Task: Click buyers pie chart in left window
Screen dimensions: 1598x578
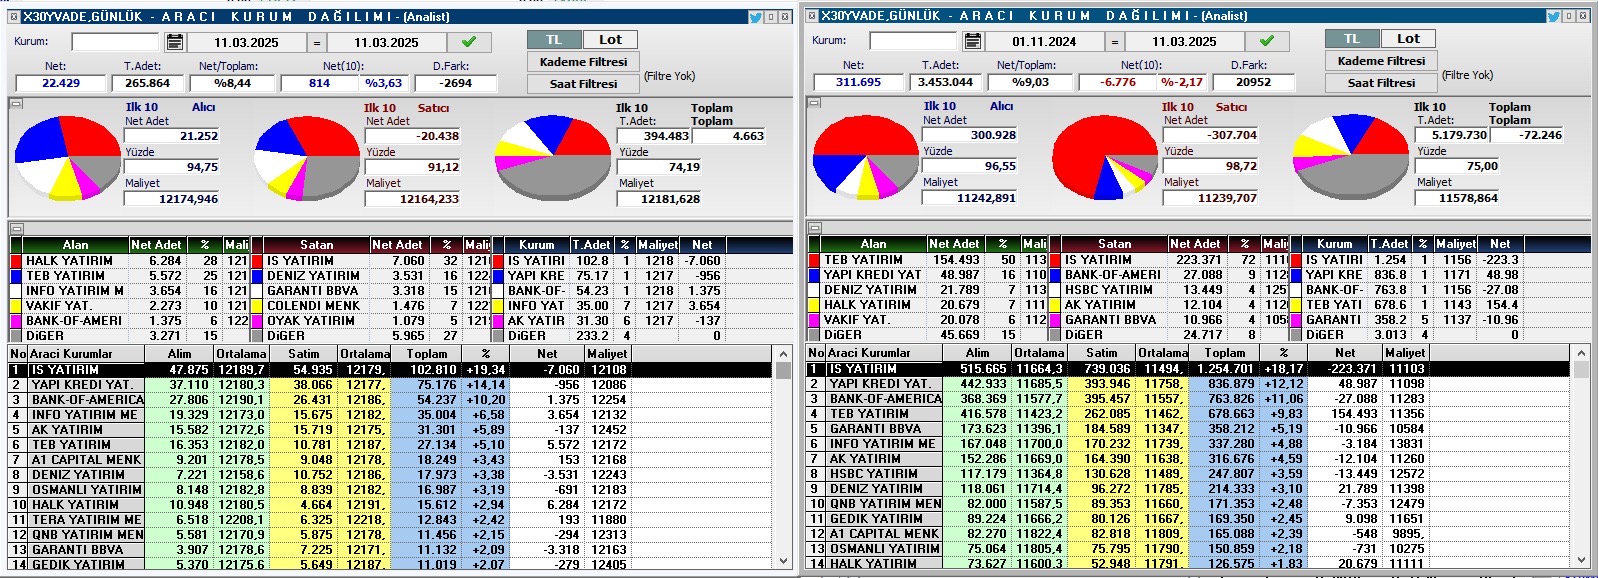Action: click(67, 159)
